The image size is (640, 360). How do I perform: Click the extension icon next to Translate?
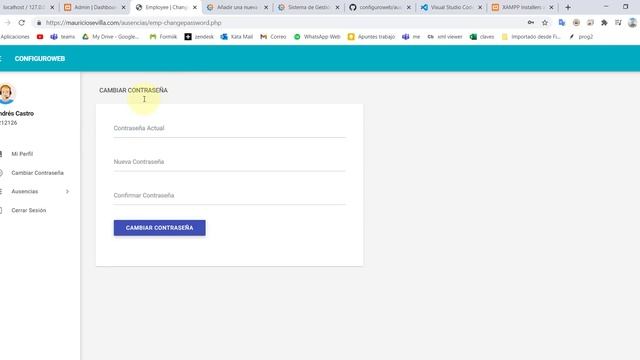(576, 23)
